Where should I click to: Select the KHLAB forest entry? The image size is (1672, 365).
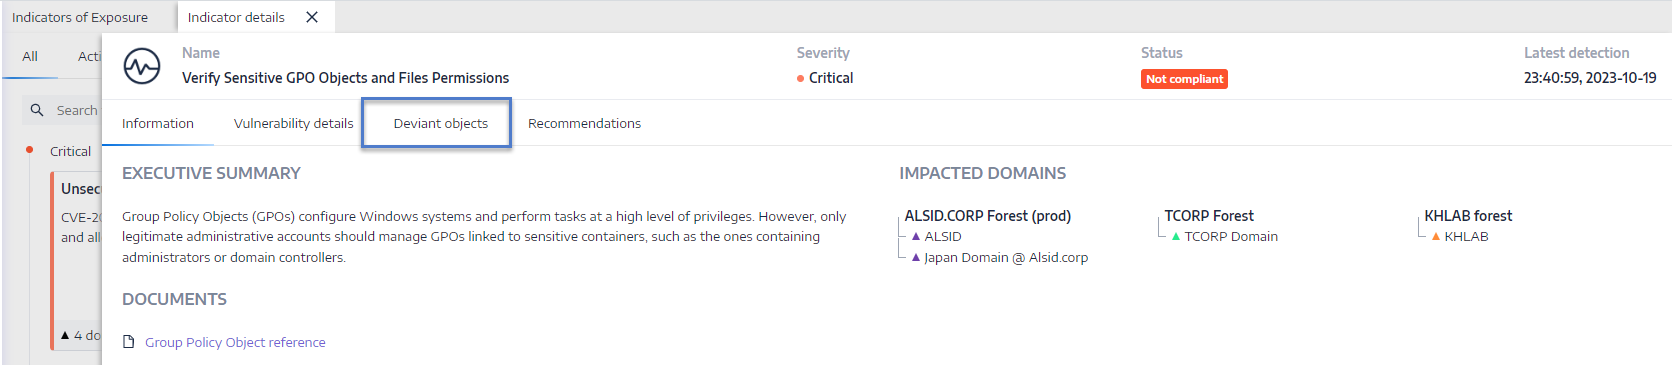coord(1468,216)
